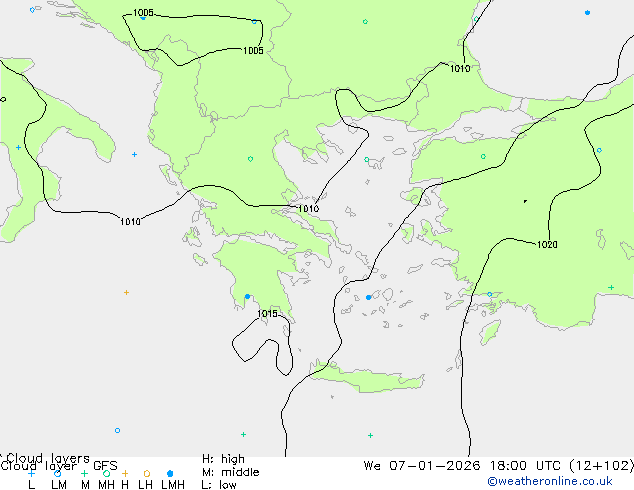
Task: Click the 'M: middle' legend text
Action: tap(230, 472)
